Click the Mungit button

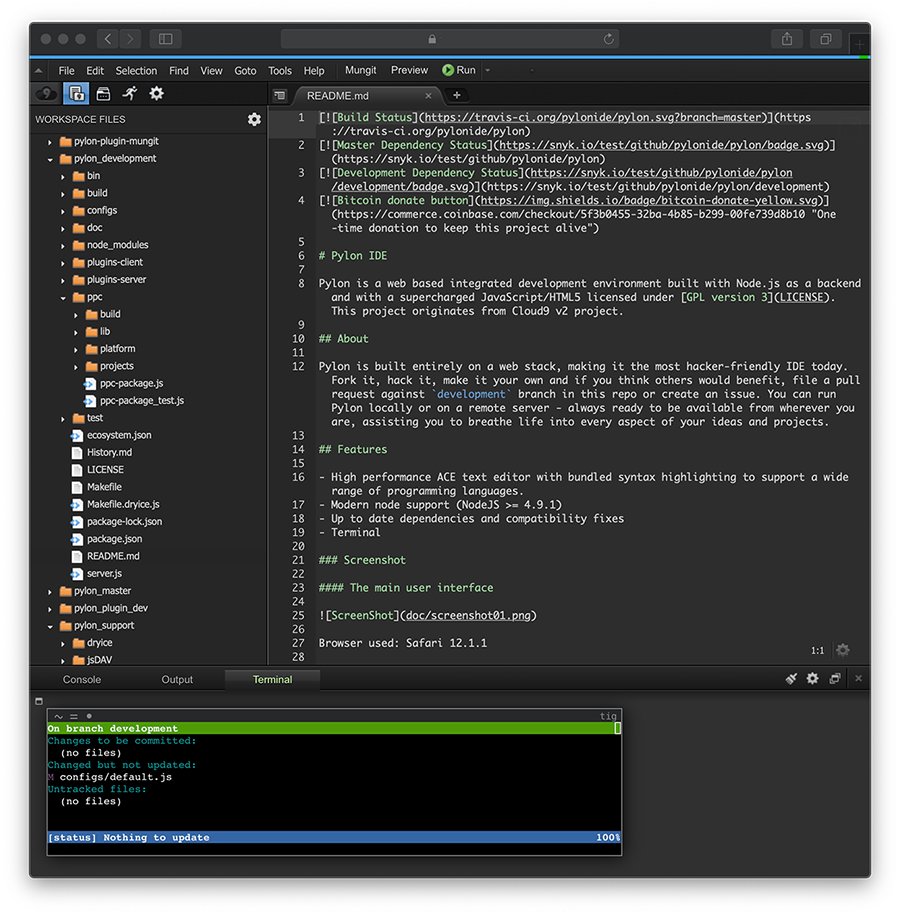361,70
